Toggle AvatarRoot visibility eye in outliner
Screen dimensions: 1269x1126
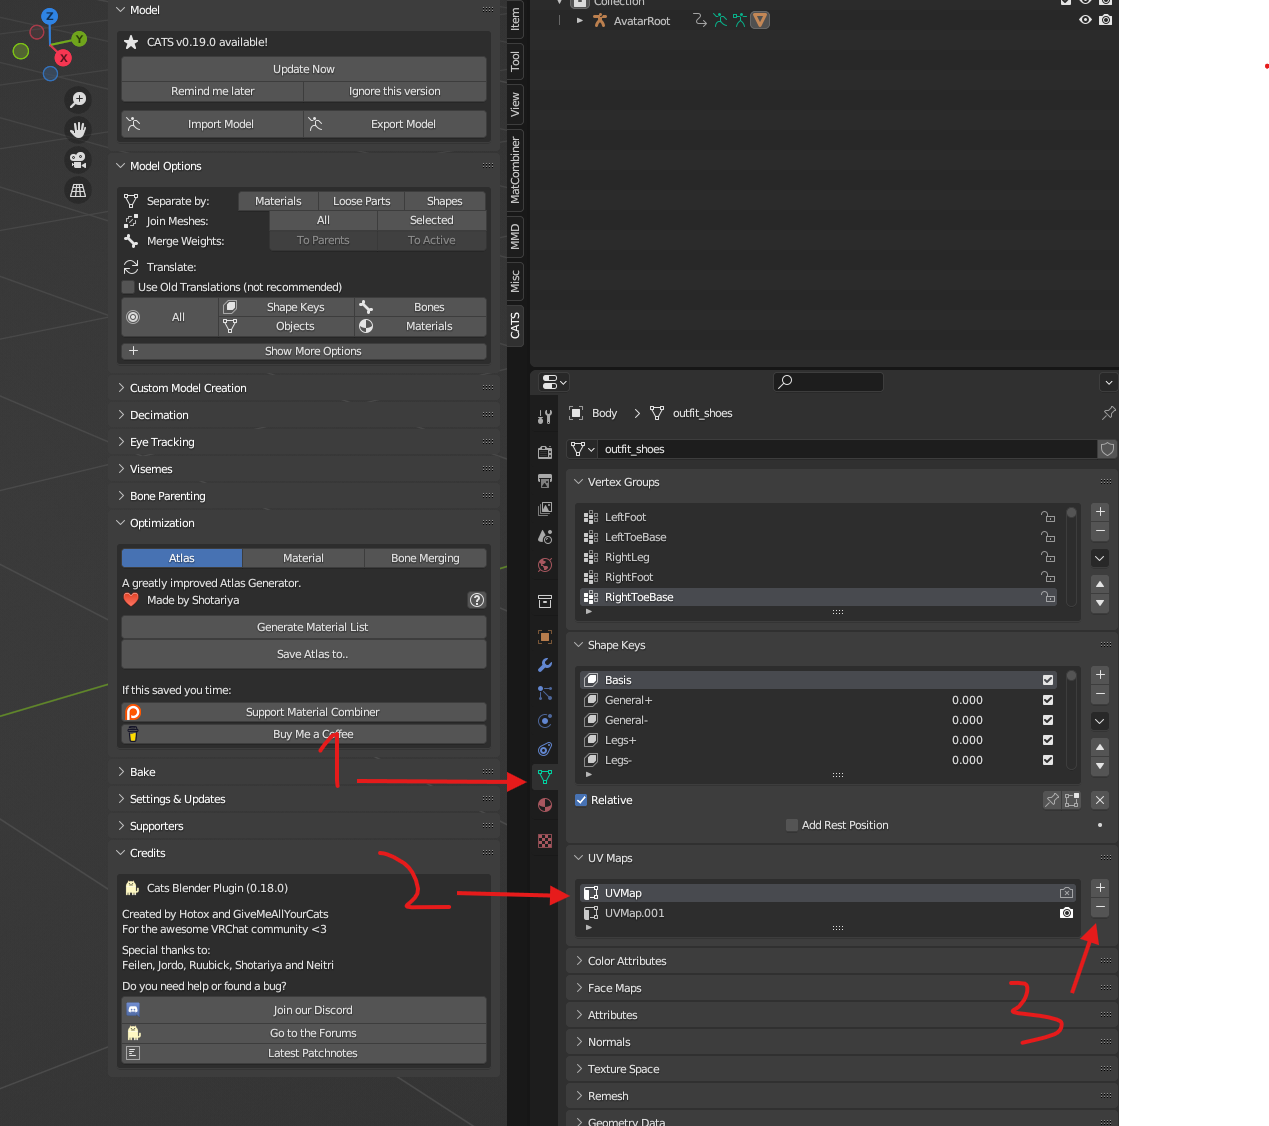click(x=1085, y=20)
